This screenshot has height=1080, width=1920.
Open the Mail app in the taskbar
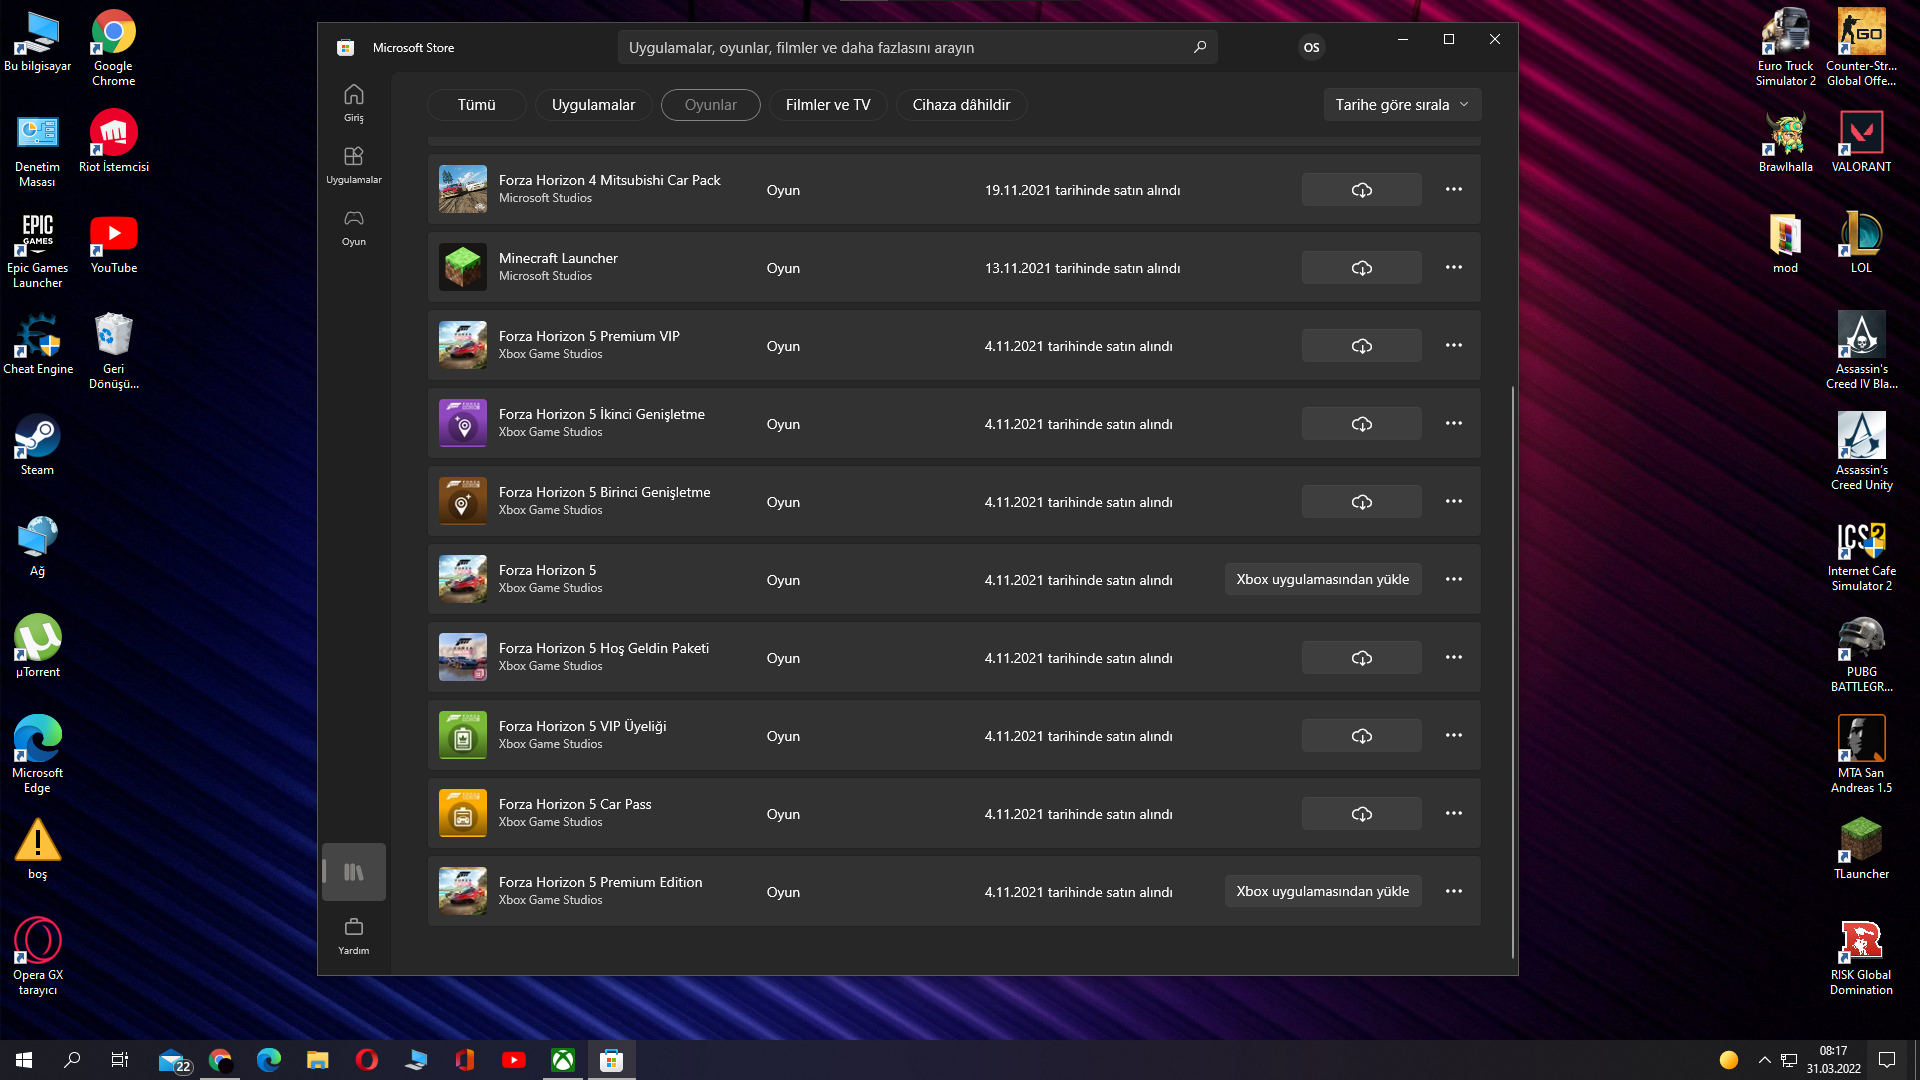coord(173,1060)
